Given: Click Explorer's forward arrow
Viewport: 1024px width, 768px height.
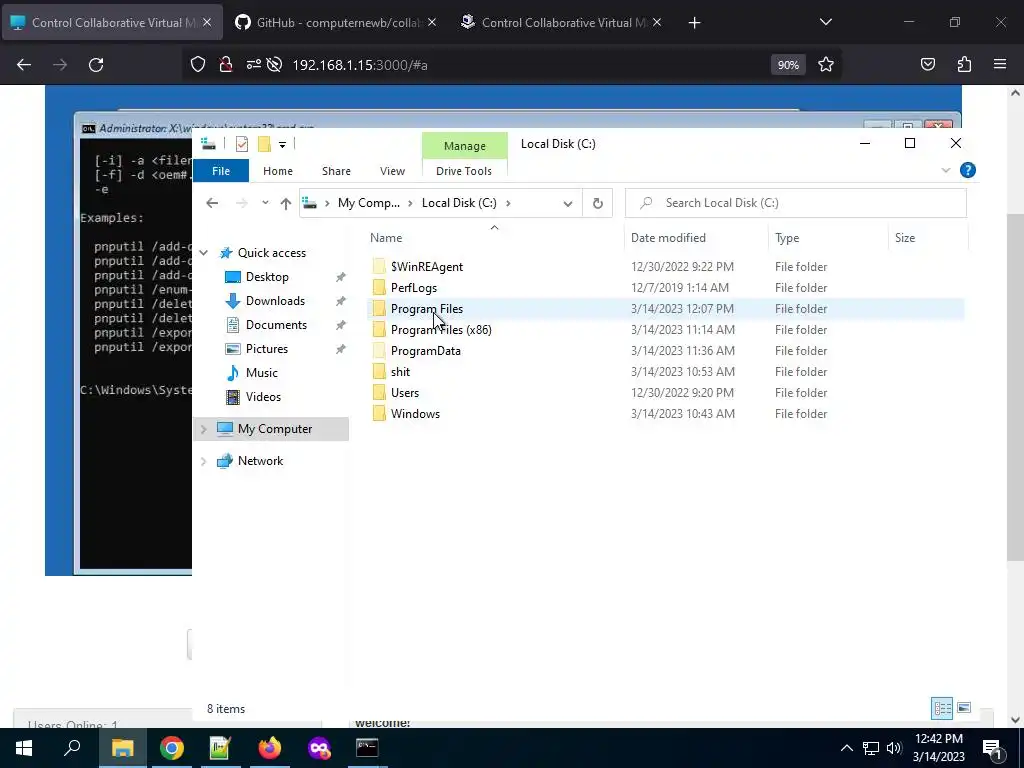Looking at the screenshot, I should coord(242,203).
